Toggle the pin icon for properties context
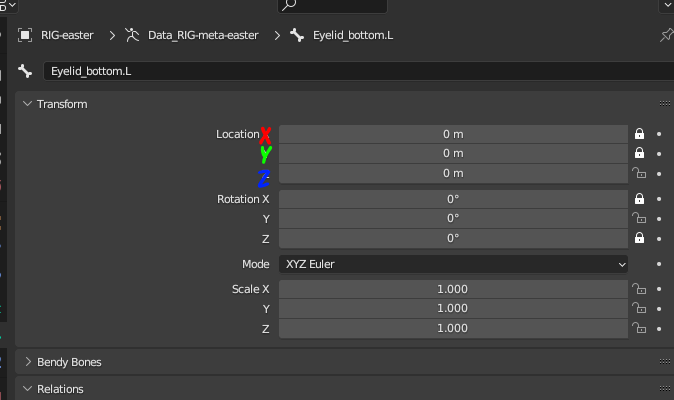Viewport: 674px width, 400px height. (666, 35)
